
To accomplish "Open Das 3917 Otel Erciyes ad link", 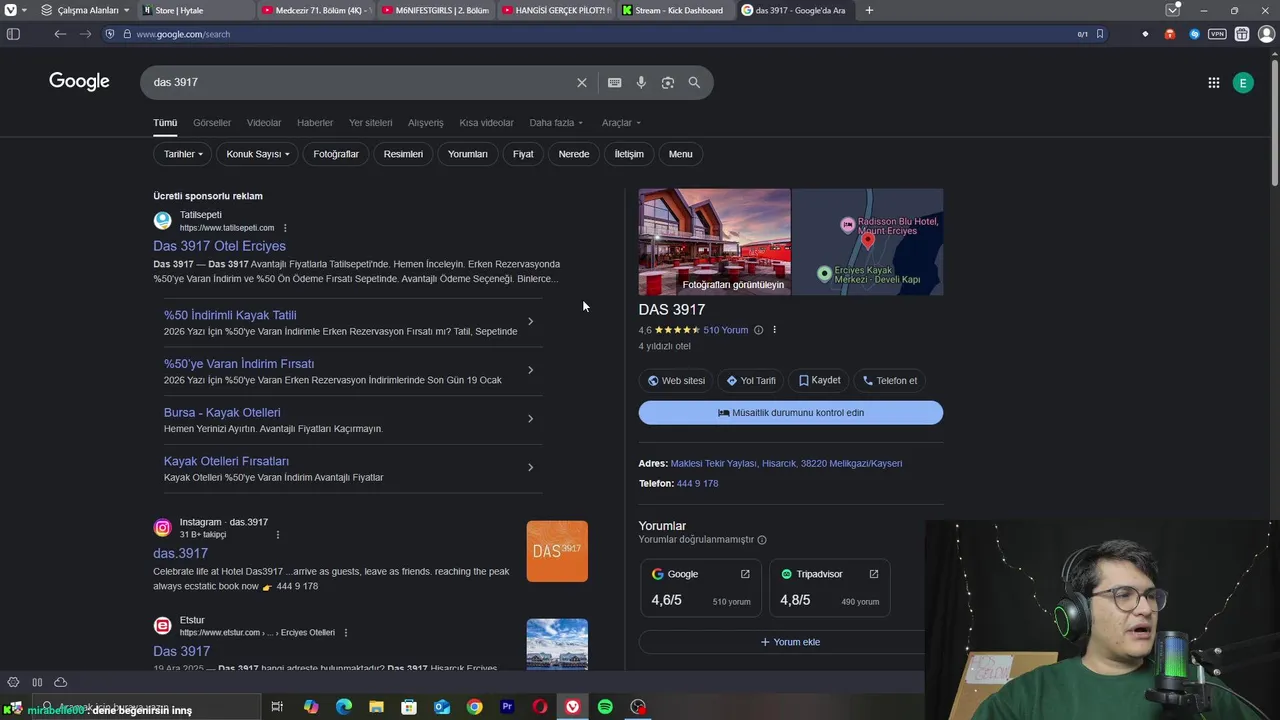I will coord(219,246).
